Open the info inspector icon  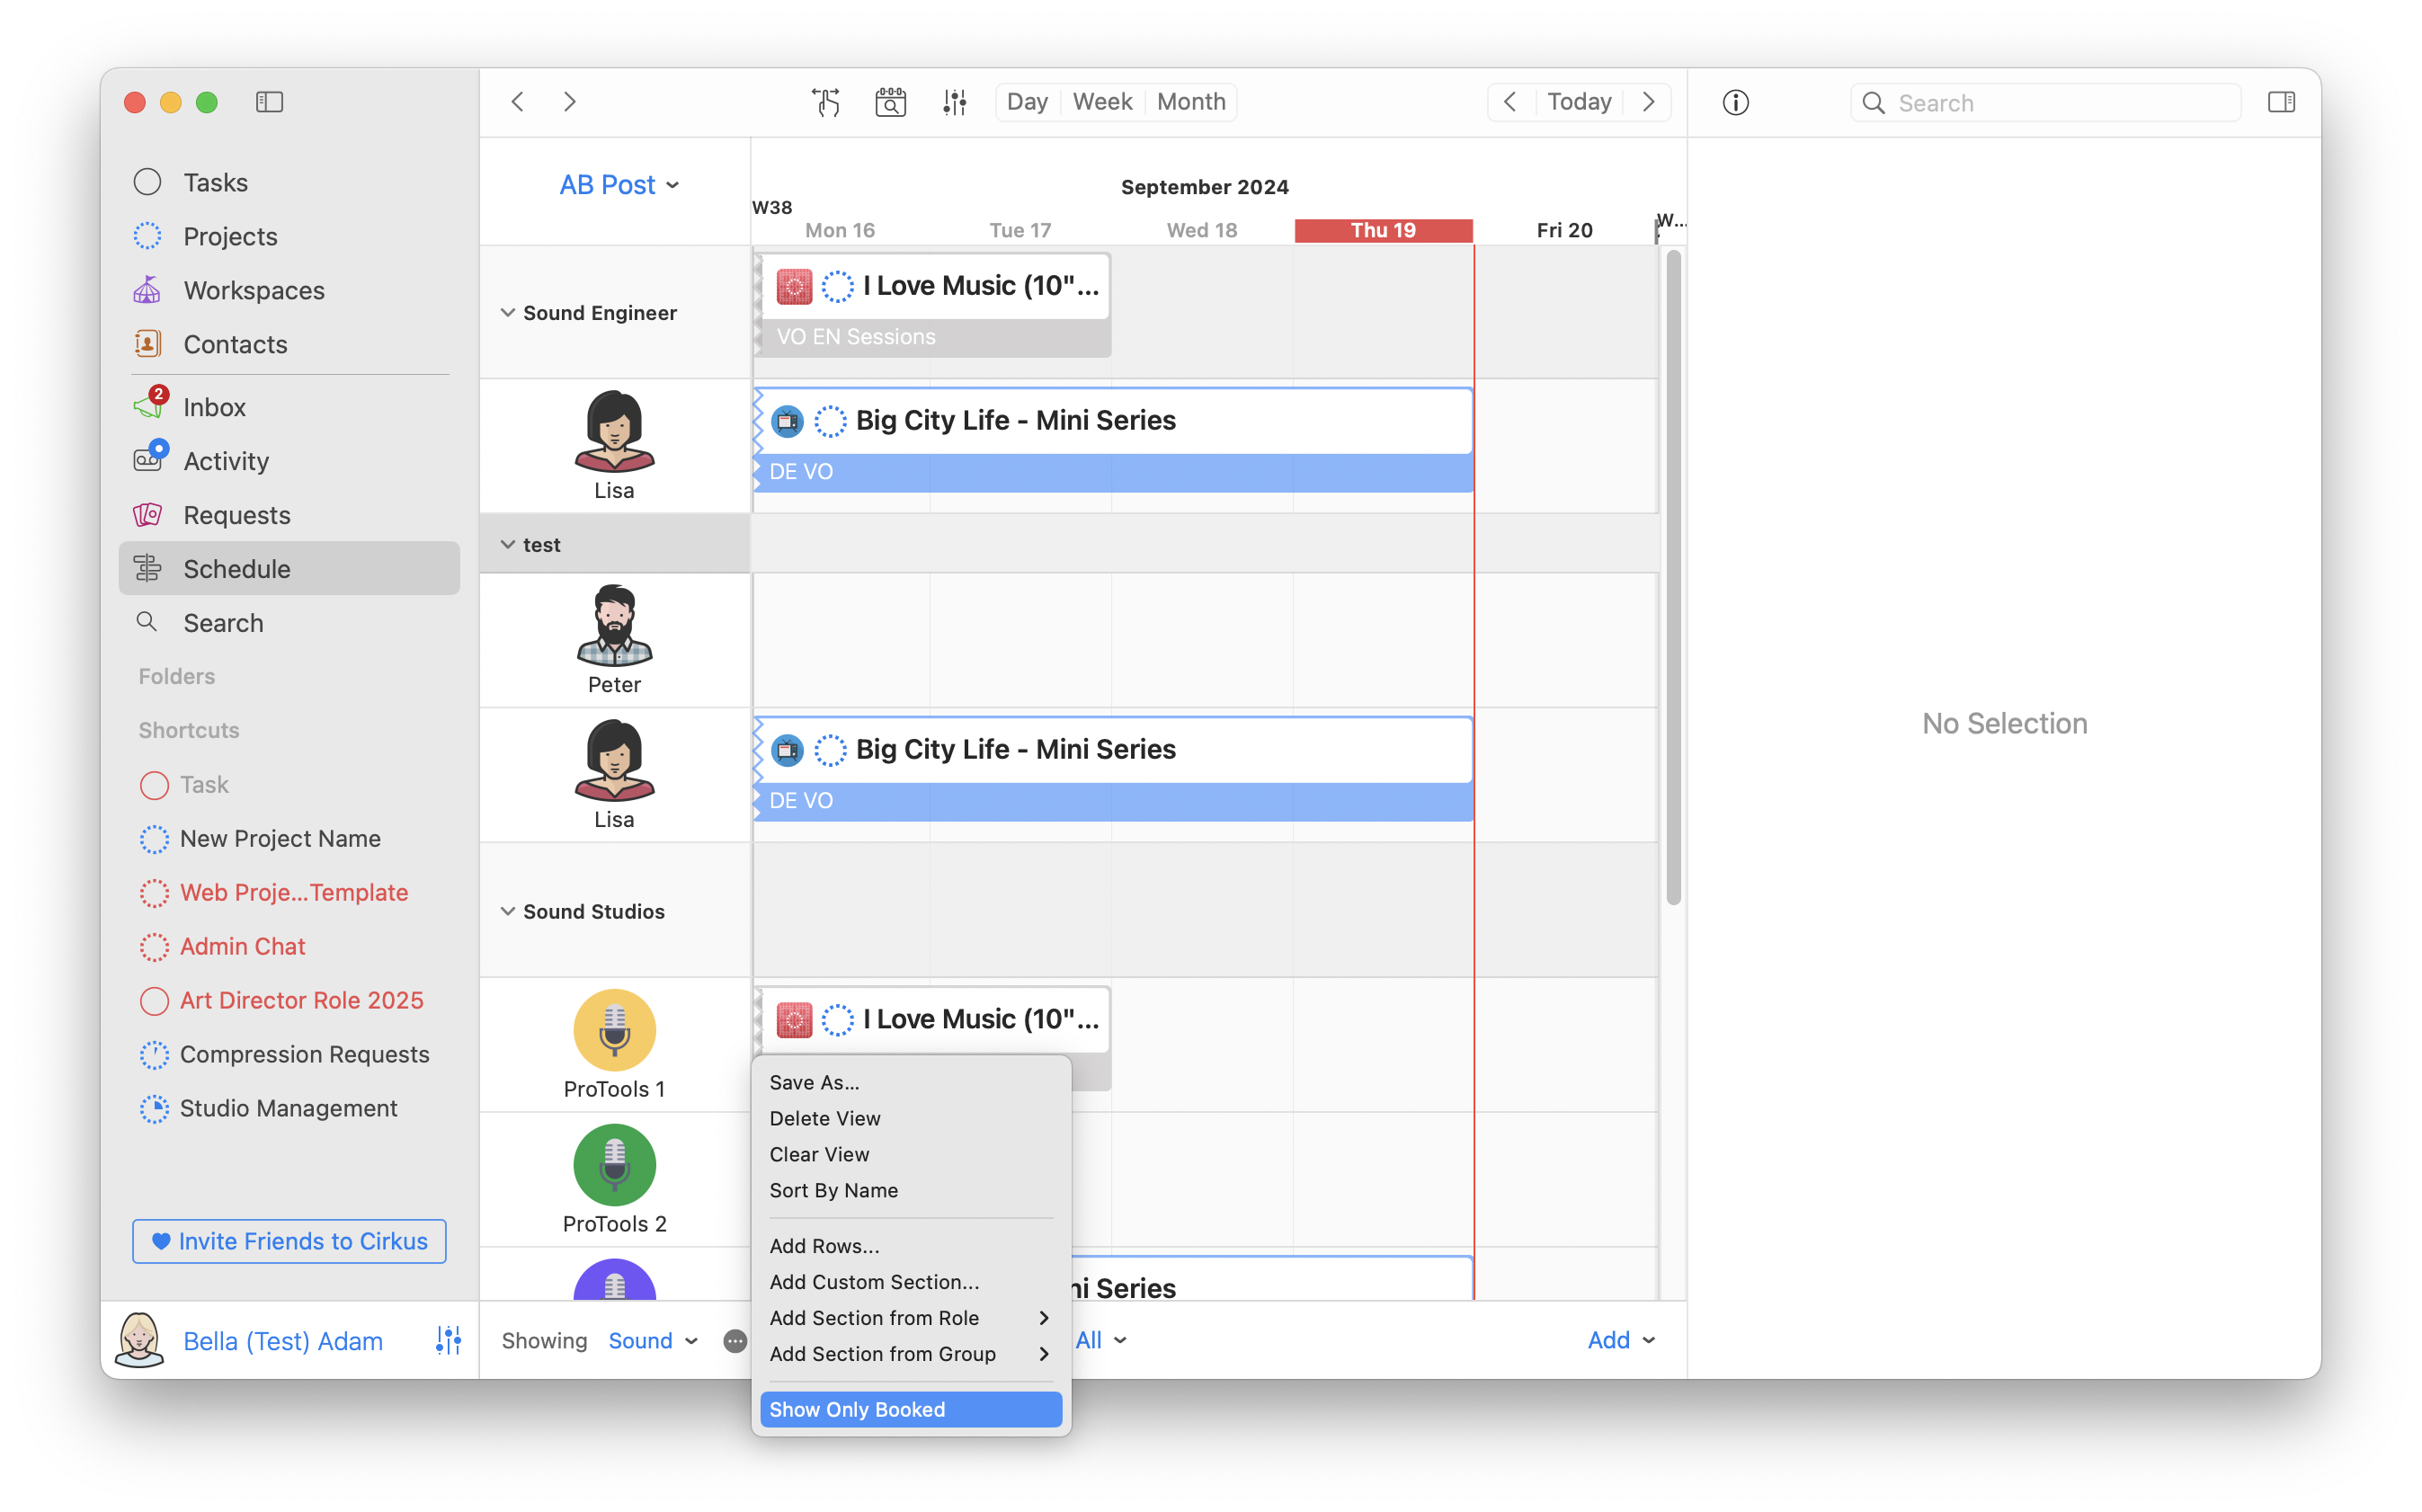tap(1735, 103)
